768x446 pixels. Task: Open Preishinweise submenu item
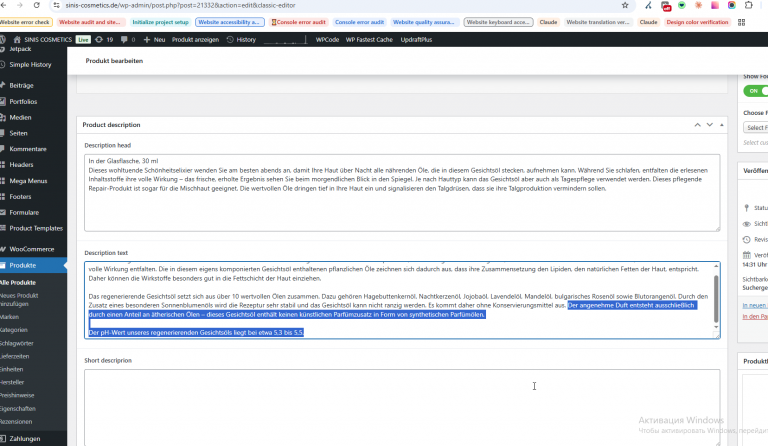pyautogui.click(x=17, y=396)
